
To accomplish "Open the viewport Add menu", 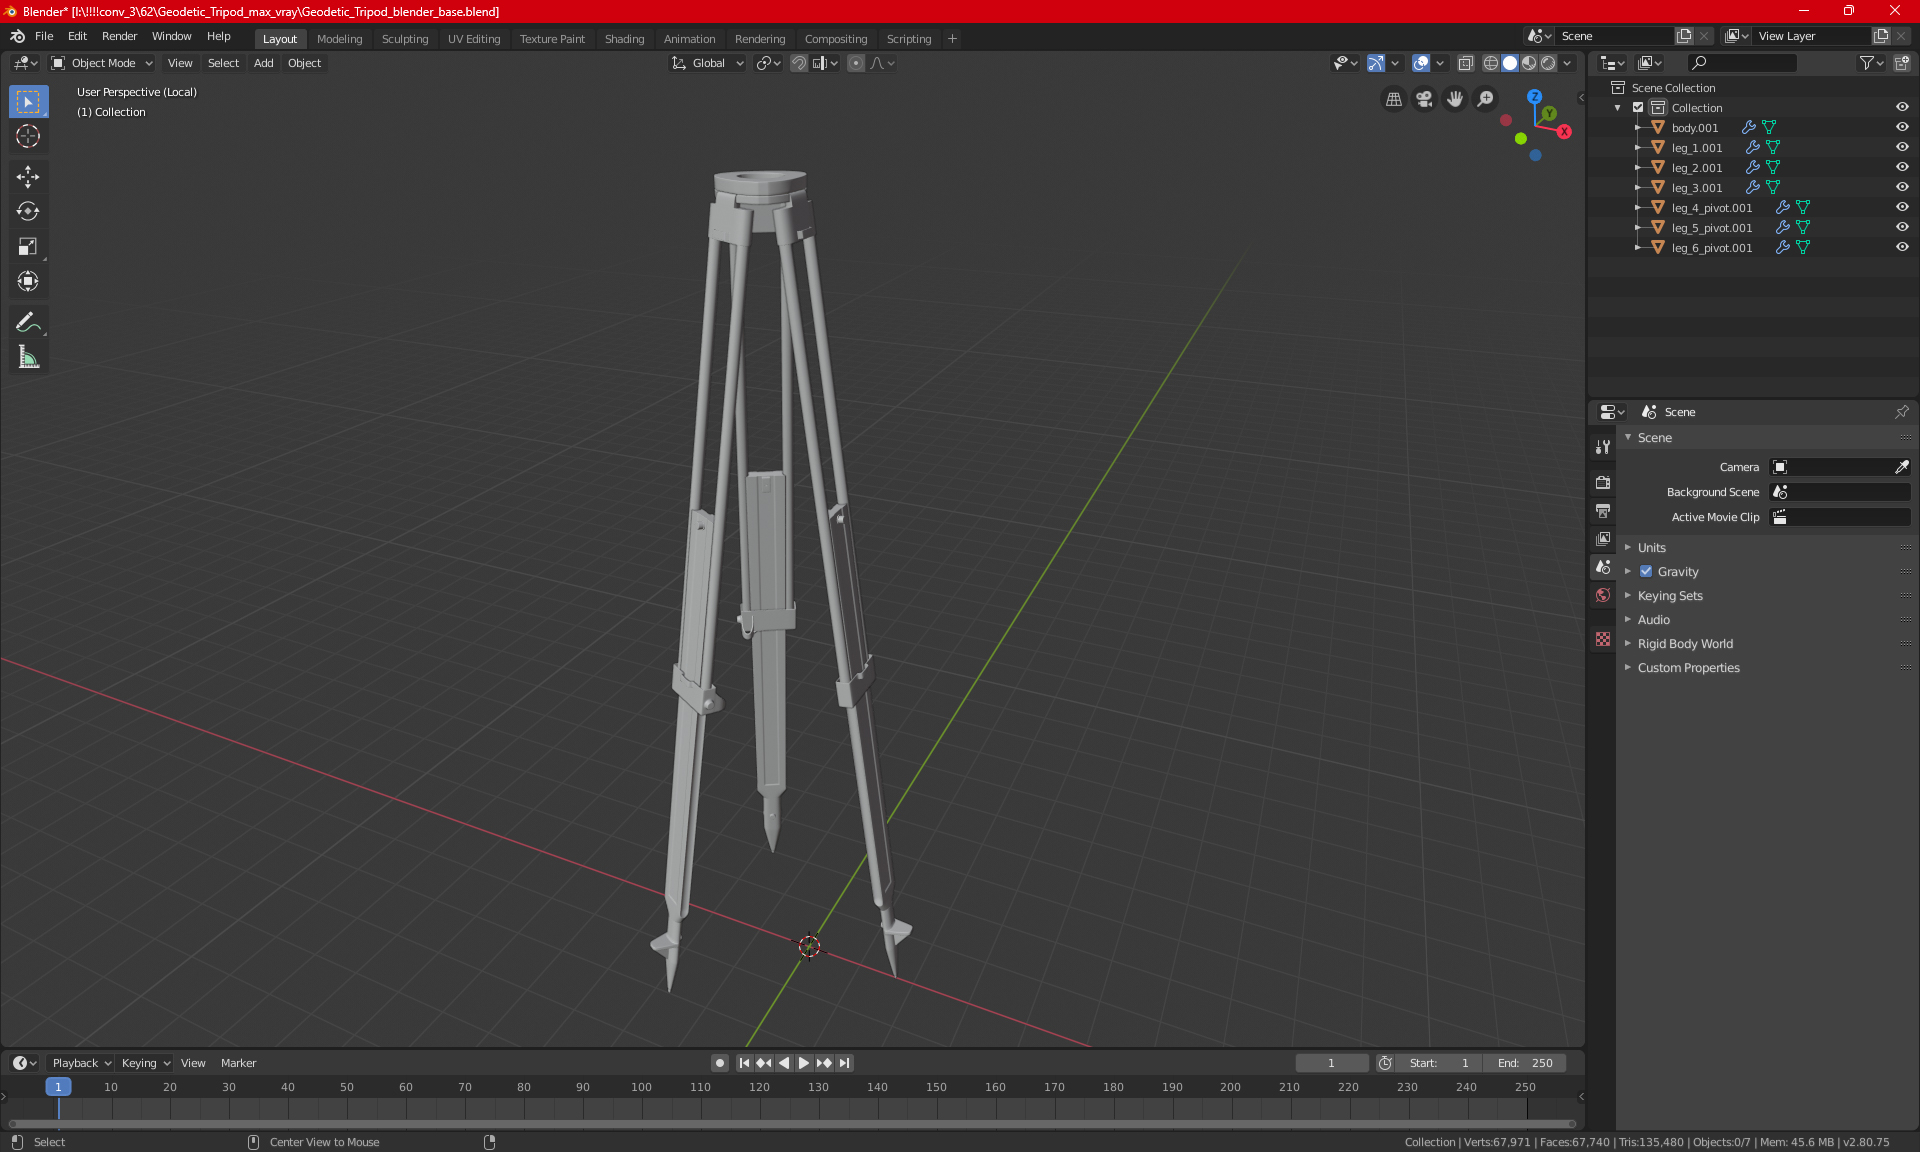I will [x=263, y=63].
